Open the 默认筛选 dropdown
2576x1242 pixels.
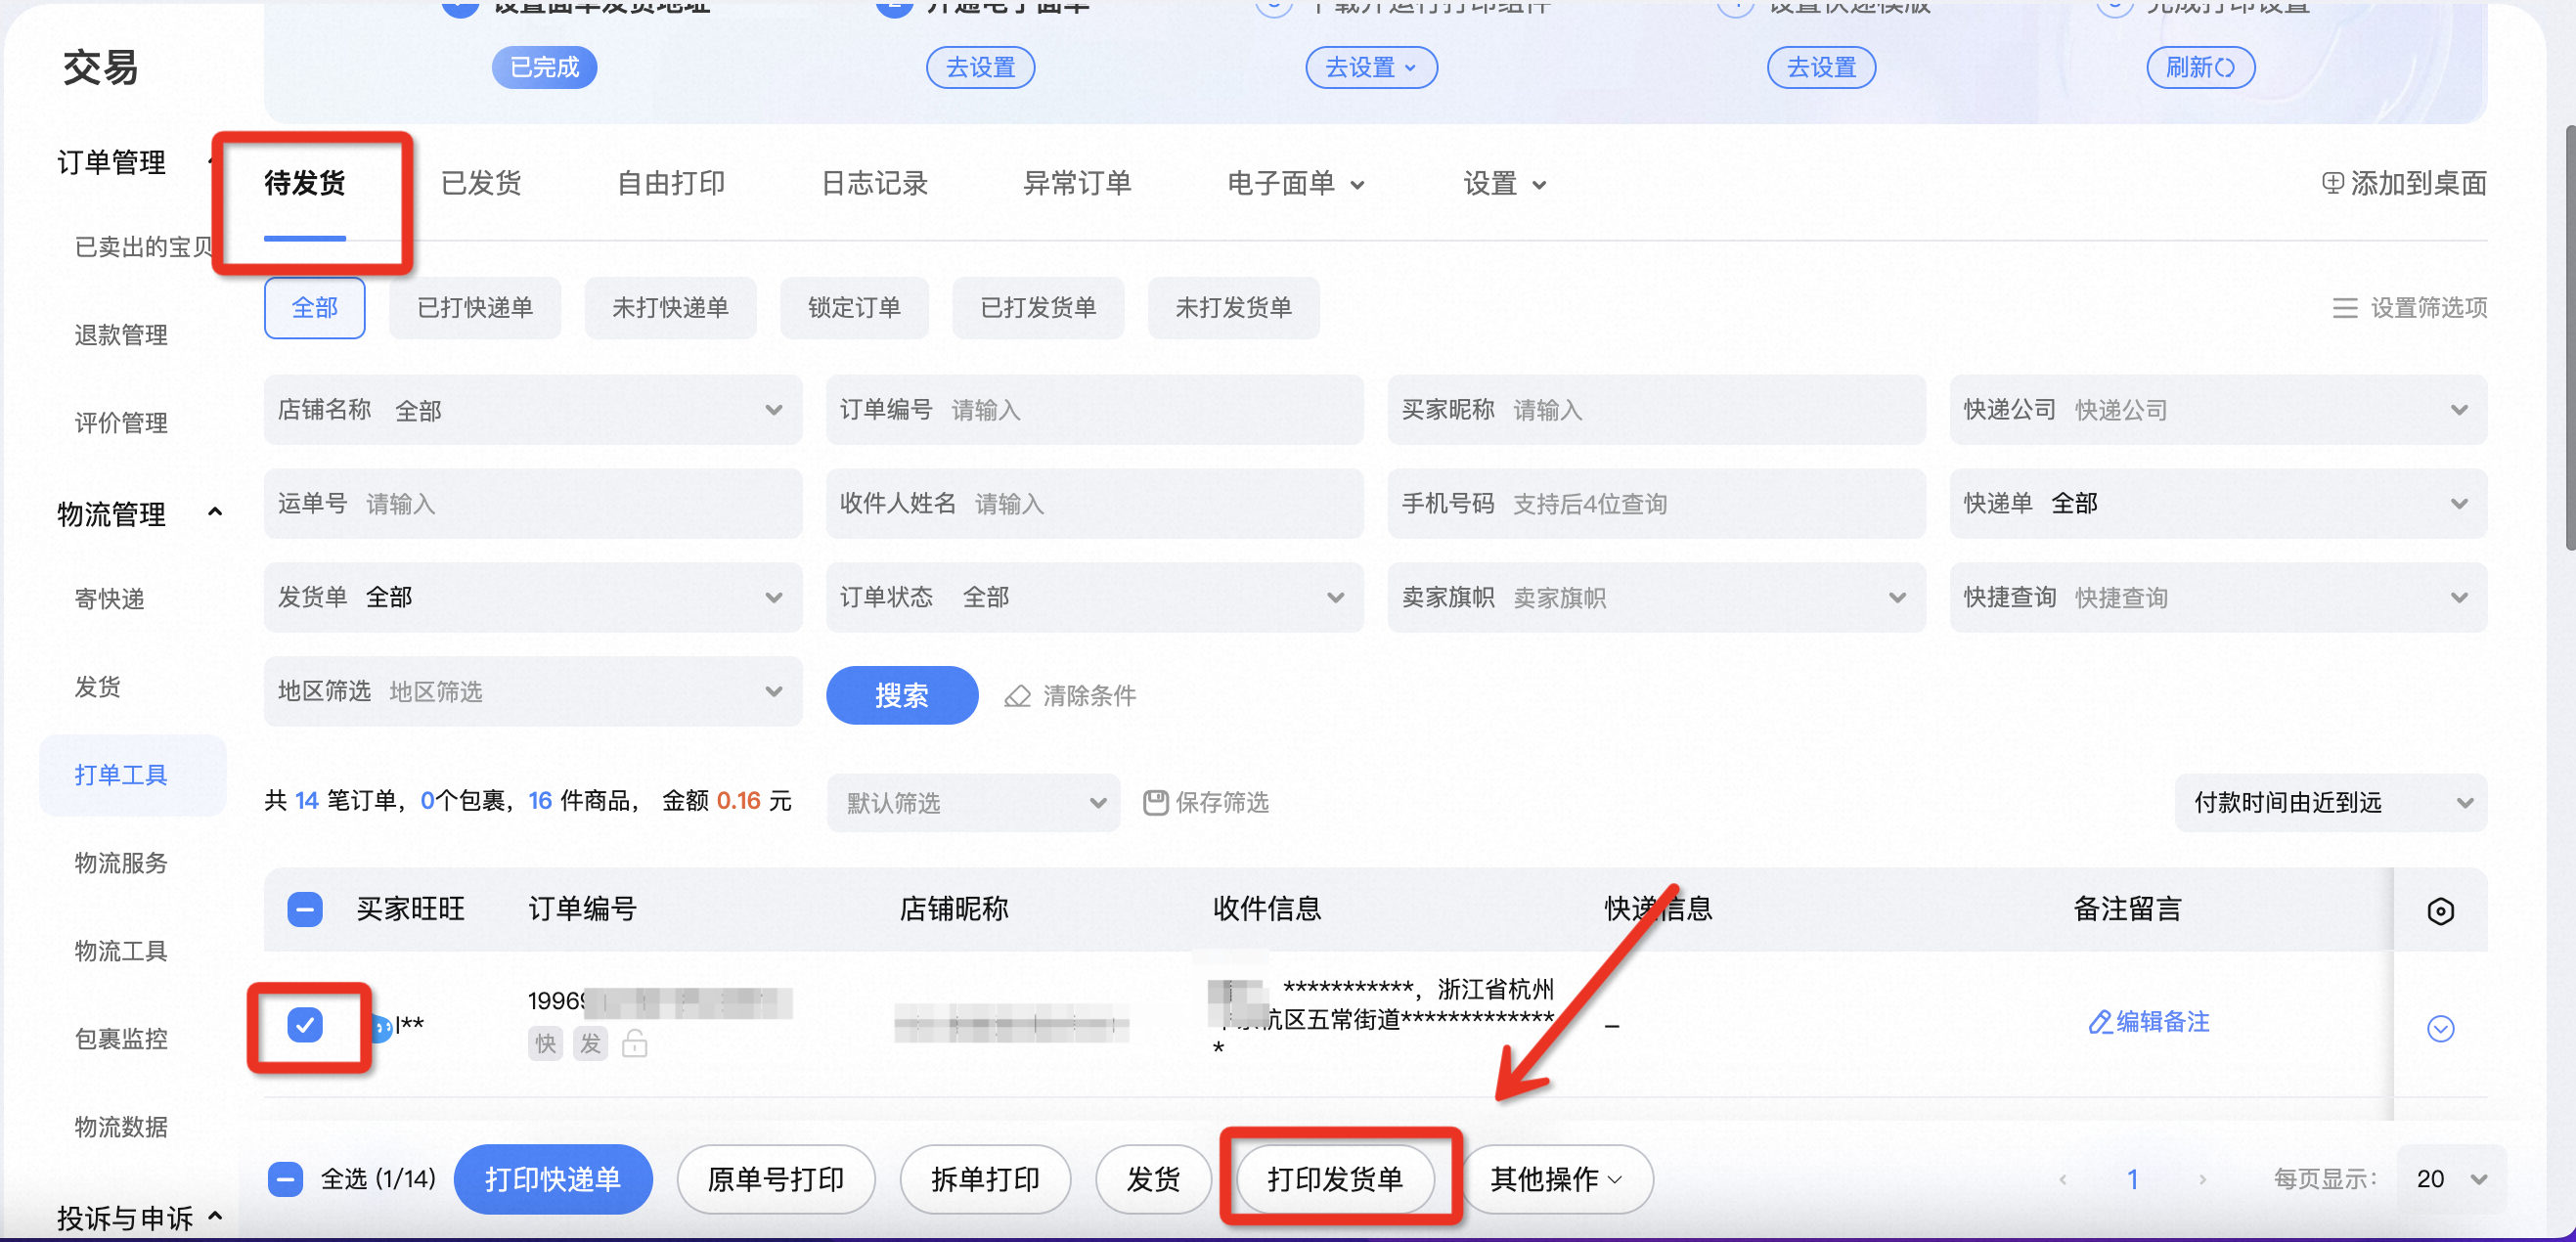pyautogui.click(x=973, y=803)
